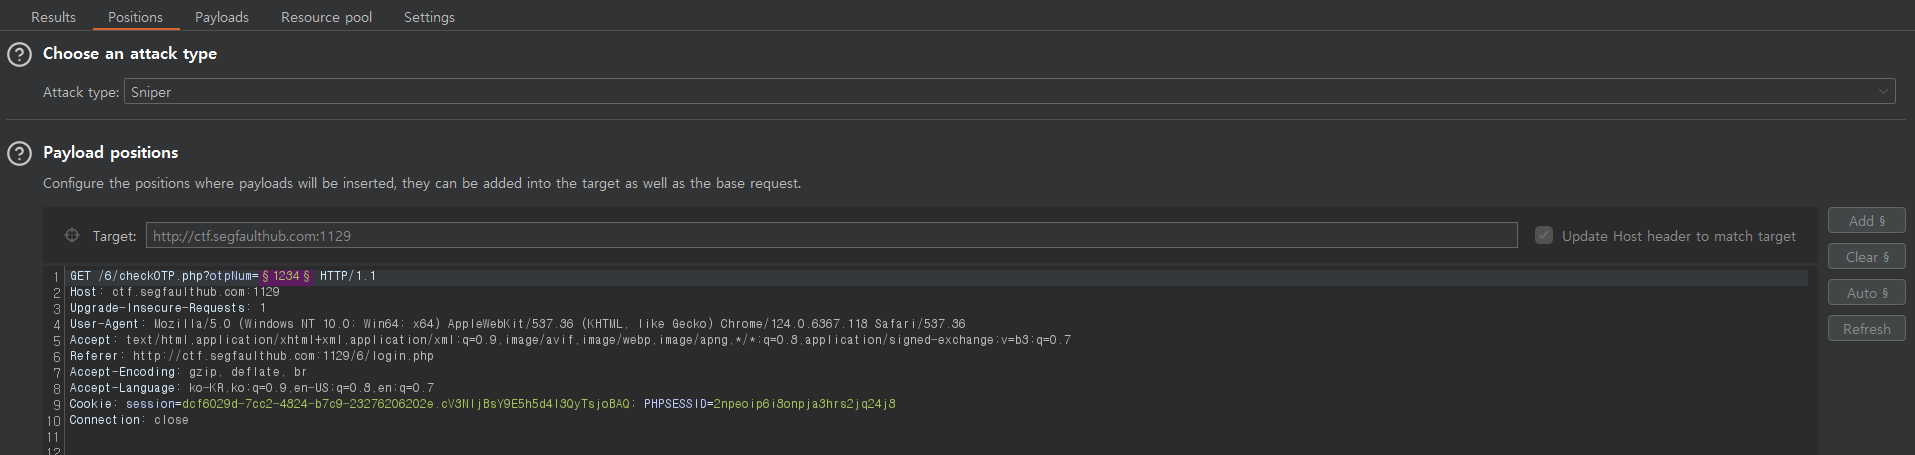This screenshot has height=455, width=1915.
Task: Go to the Resource pool tab
Action: 326,17
